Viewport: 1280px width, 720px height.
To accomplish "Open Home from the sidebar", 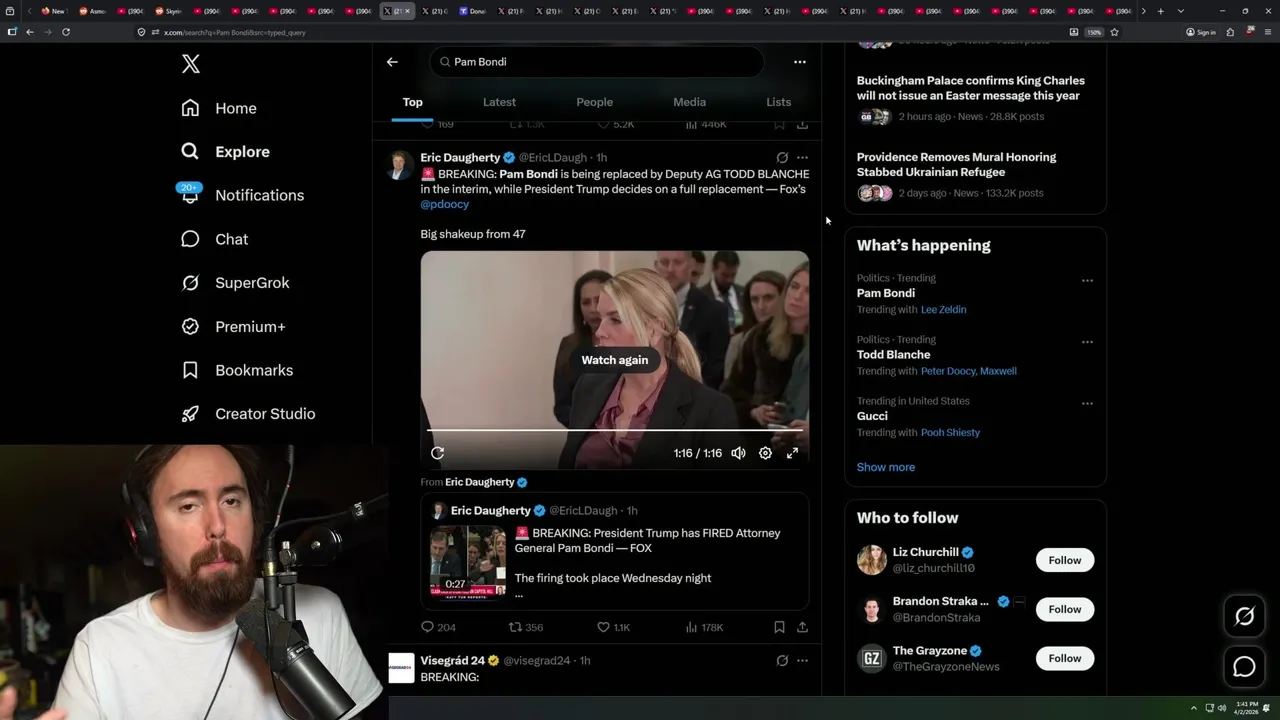I will 219,108.
